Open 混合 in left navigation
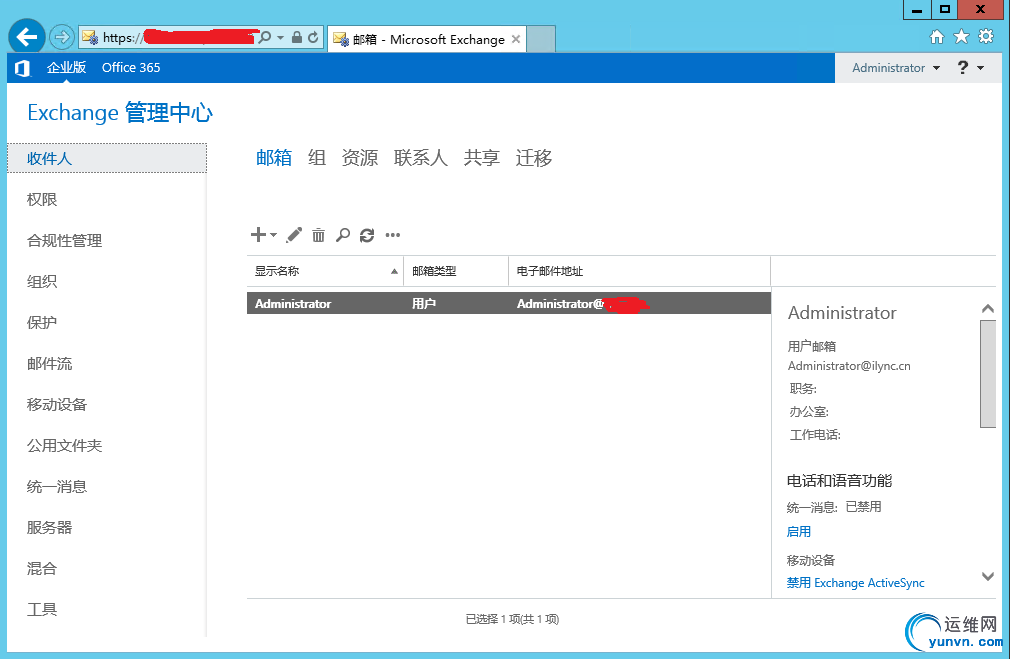1010x659 pixels. click(x=42, y=569)
